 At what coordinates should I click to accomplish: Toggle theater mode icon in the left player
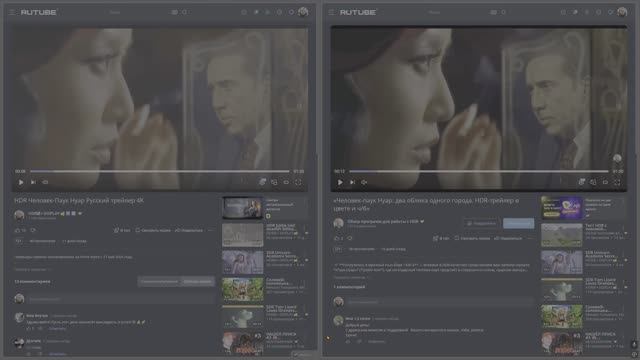286,182
